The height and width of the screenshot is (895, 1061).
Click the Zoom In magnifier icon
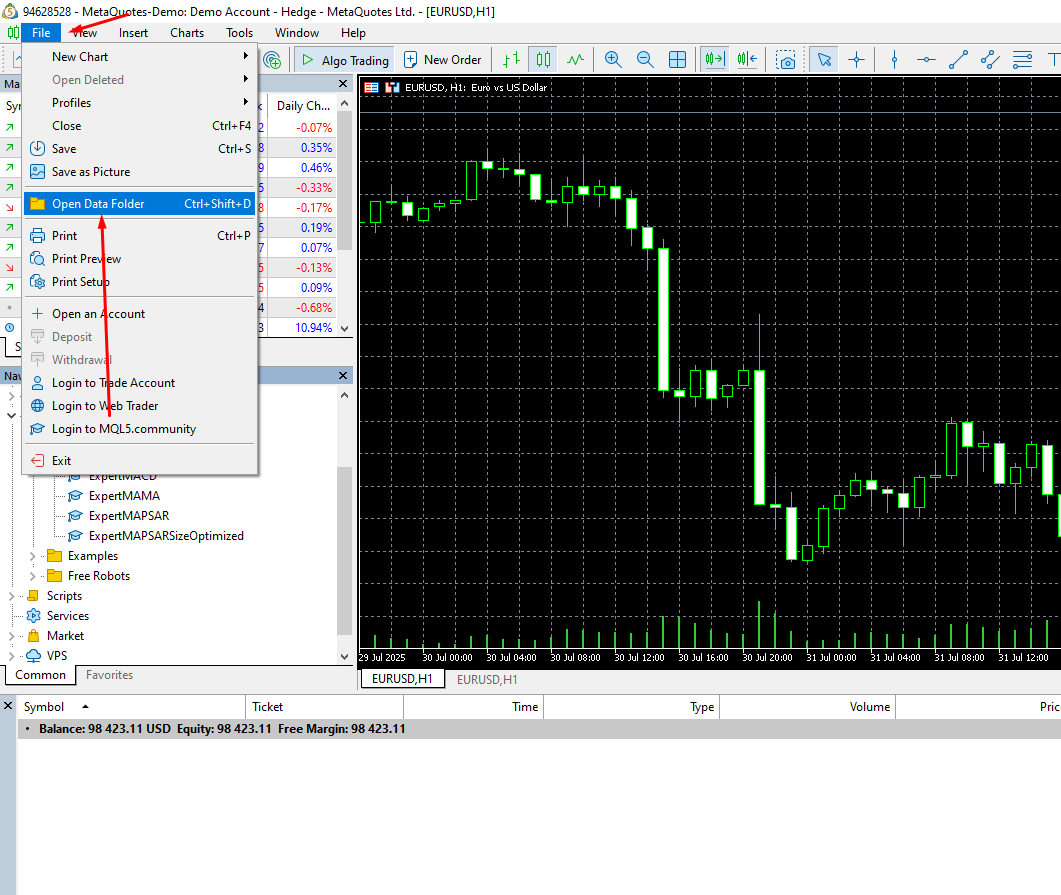pos(613,60)
